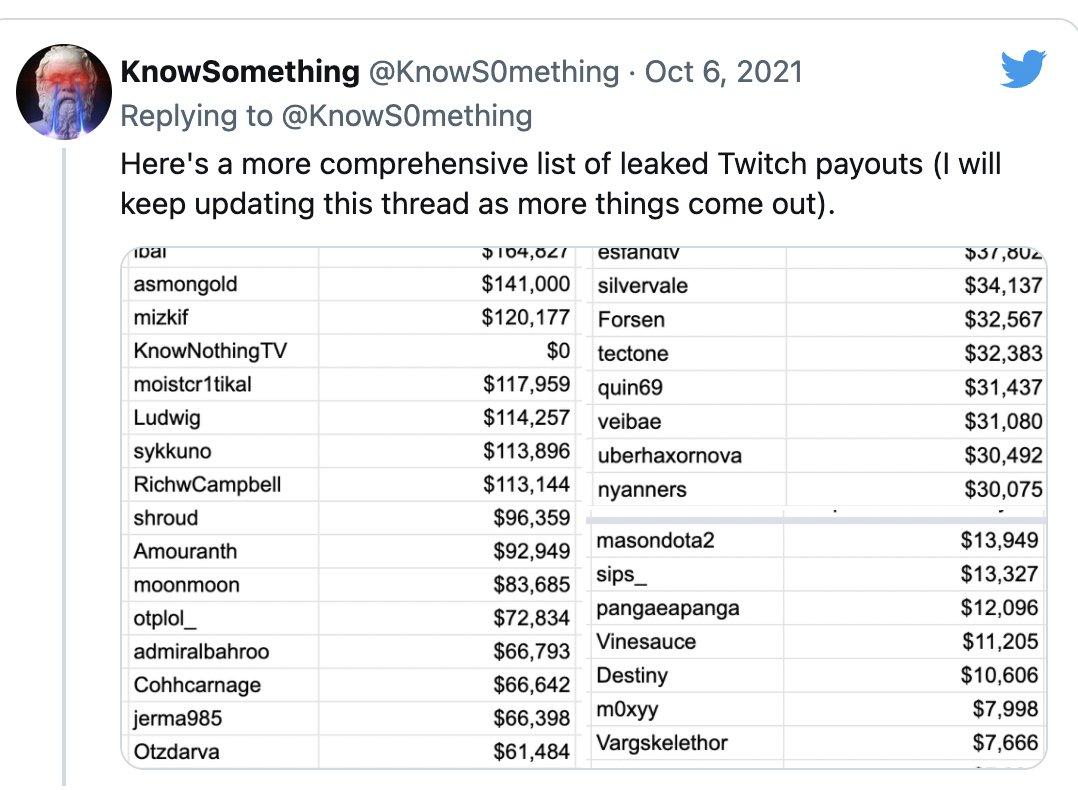Image resolution: width=1078 pixels, height=790 pixels.
Task: Click the Amouranth $92,949 entry
Action: (351, 551)
